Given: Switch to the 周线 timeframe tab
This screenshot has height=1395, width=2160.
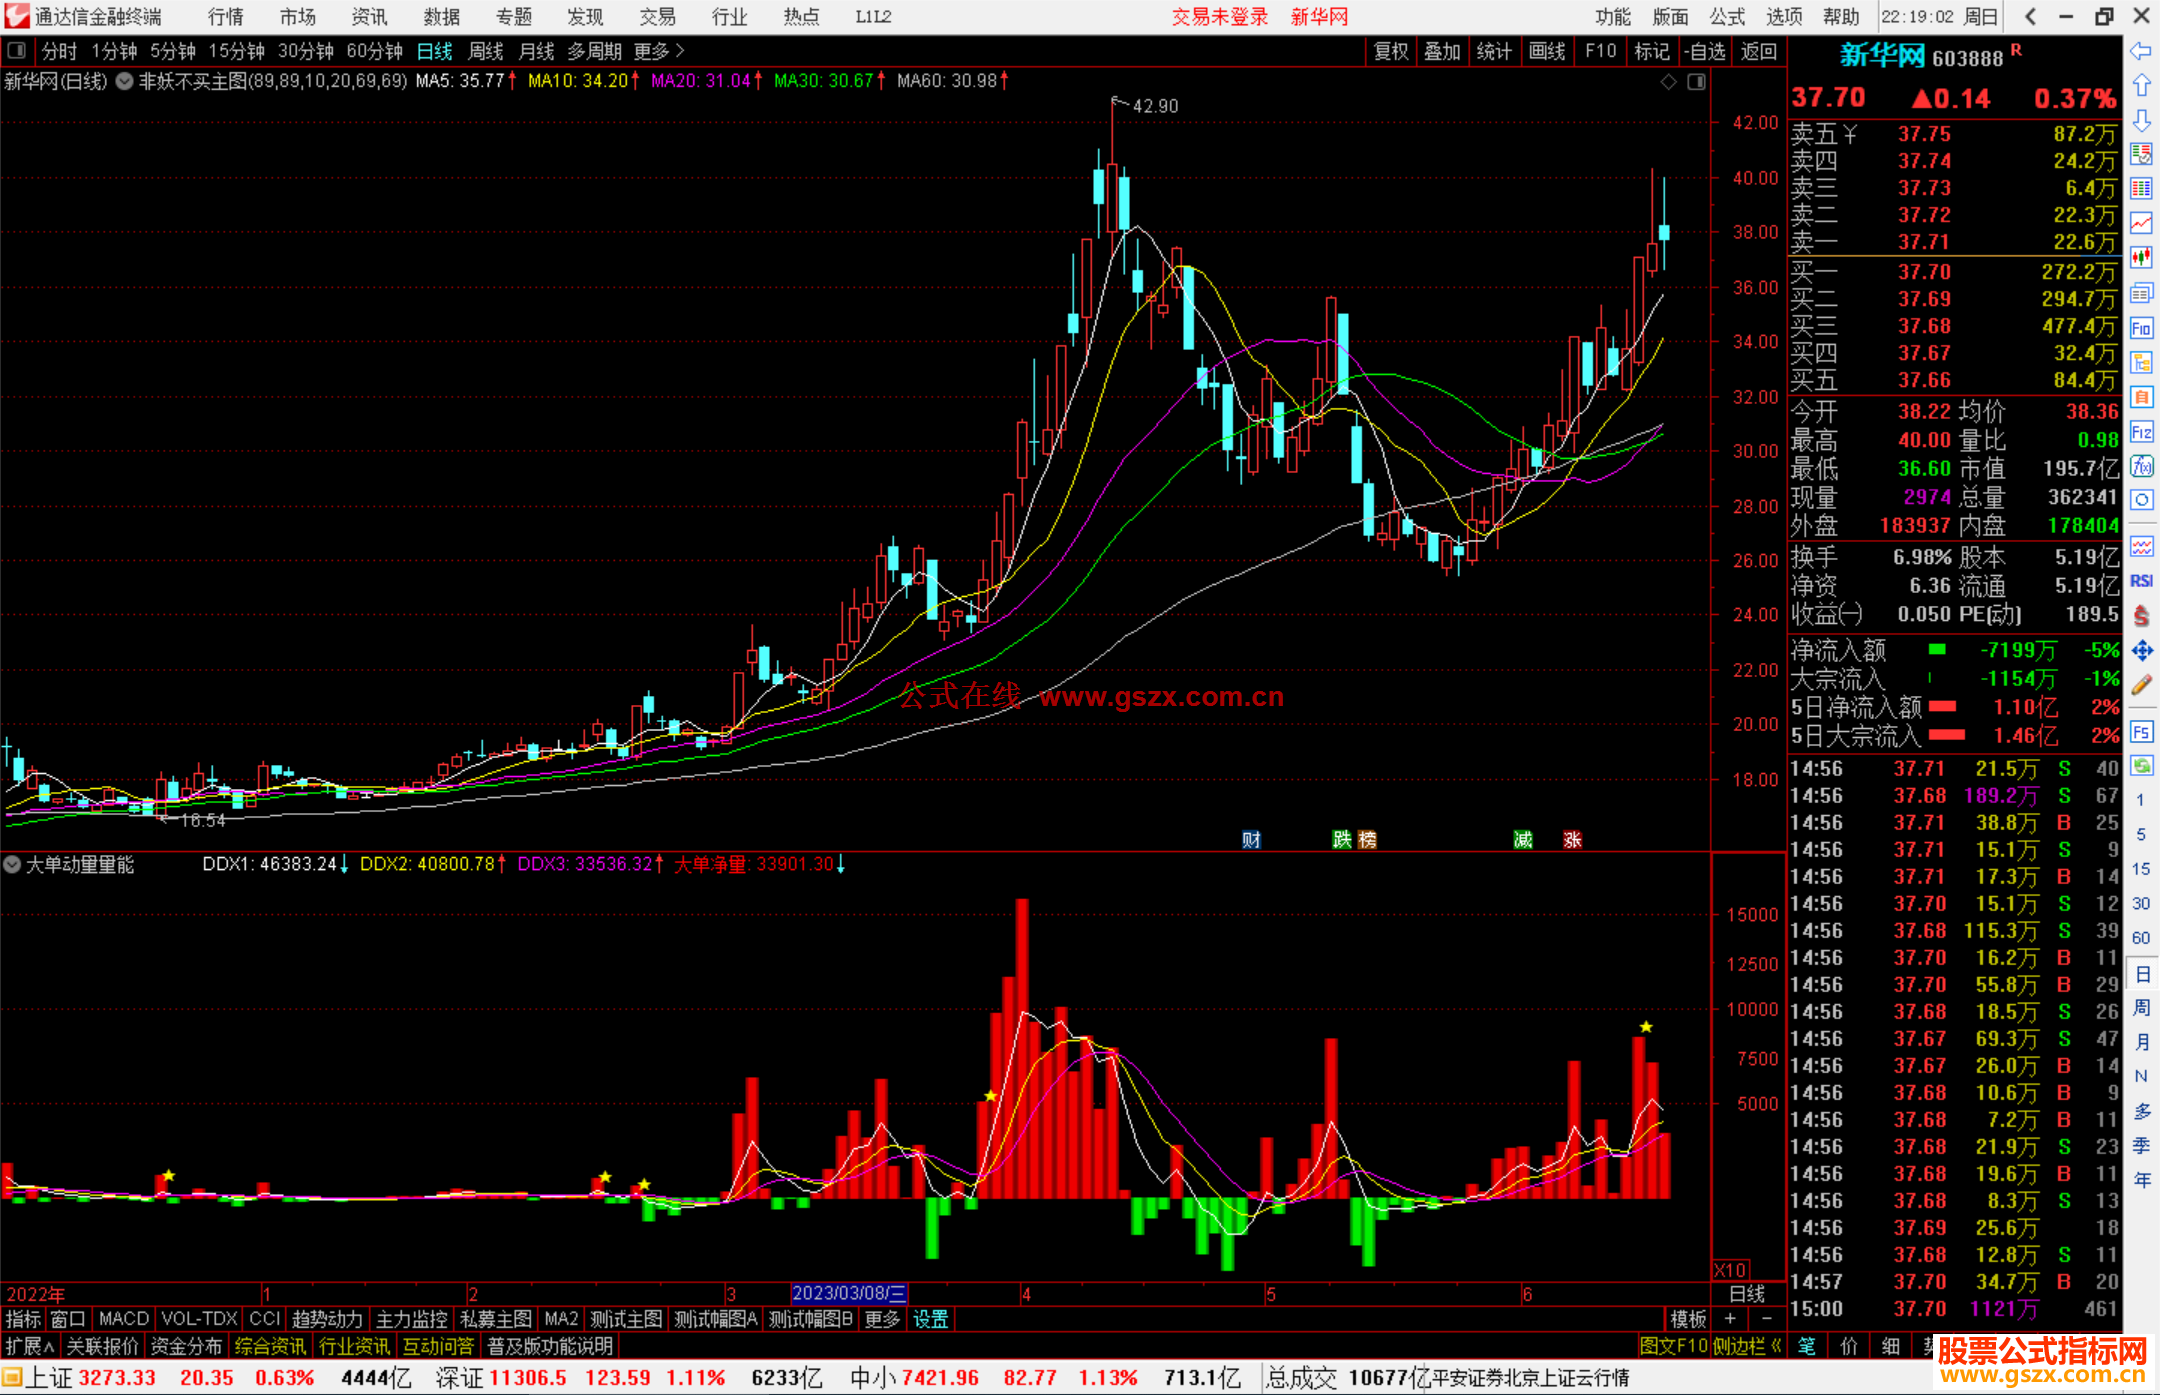Looking at the screenshot, I should tap(486, 51).
